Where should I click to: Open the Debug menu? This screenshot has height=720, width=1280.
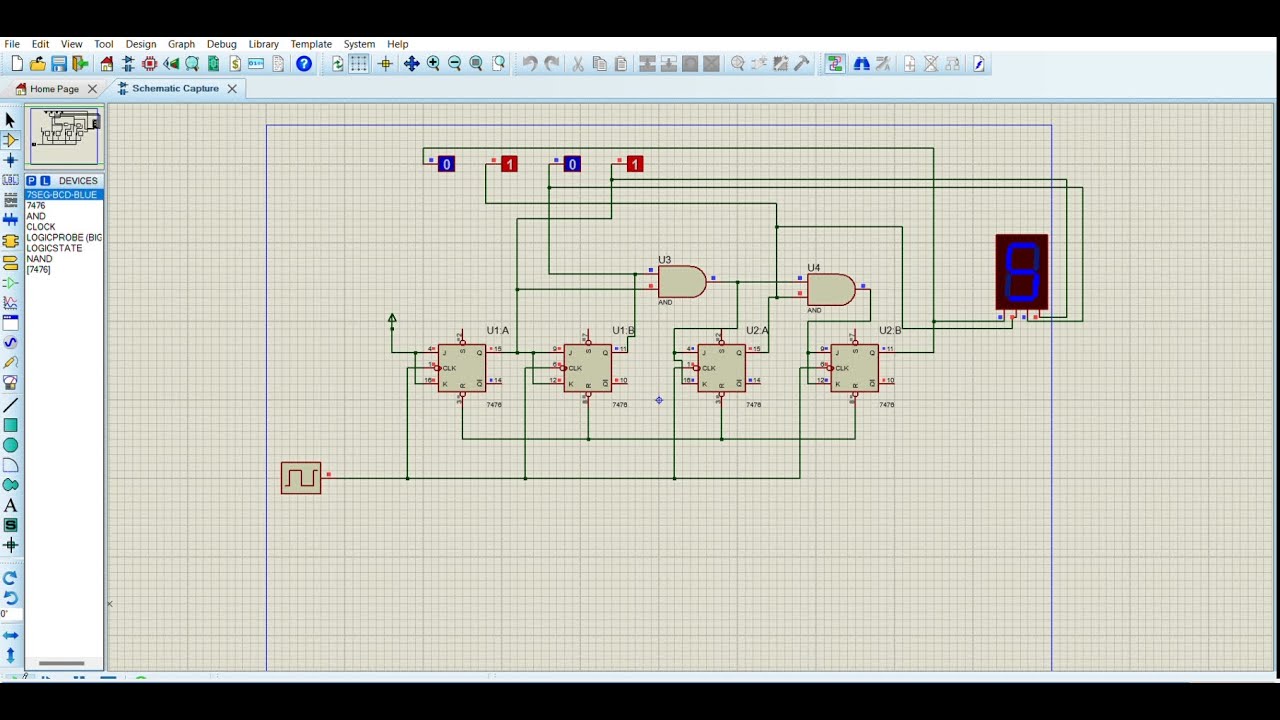pos(221,44)
